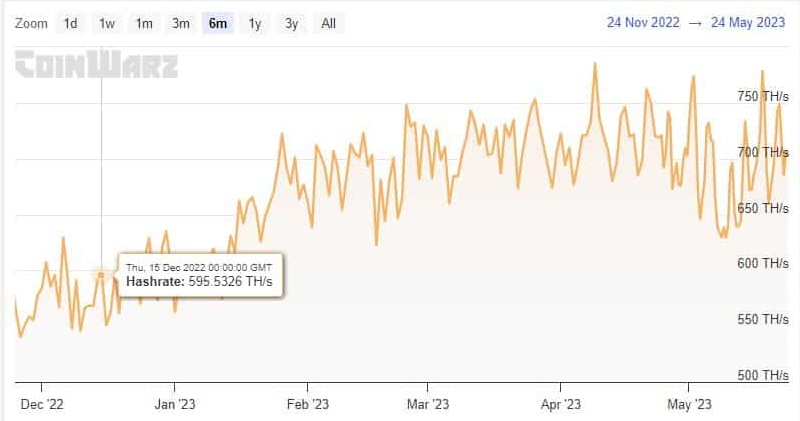Screen dimensions: 800x421
Task: Click the CoinWarz watermark logo
Action: click(x=96, y=66)
